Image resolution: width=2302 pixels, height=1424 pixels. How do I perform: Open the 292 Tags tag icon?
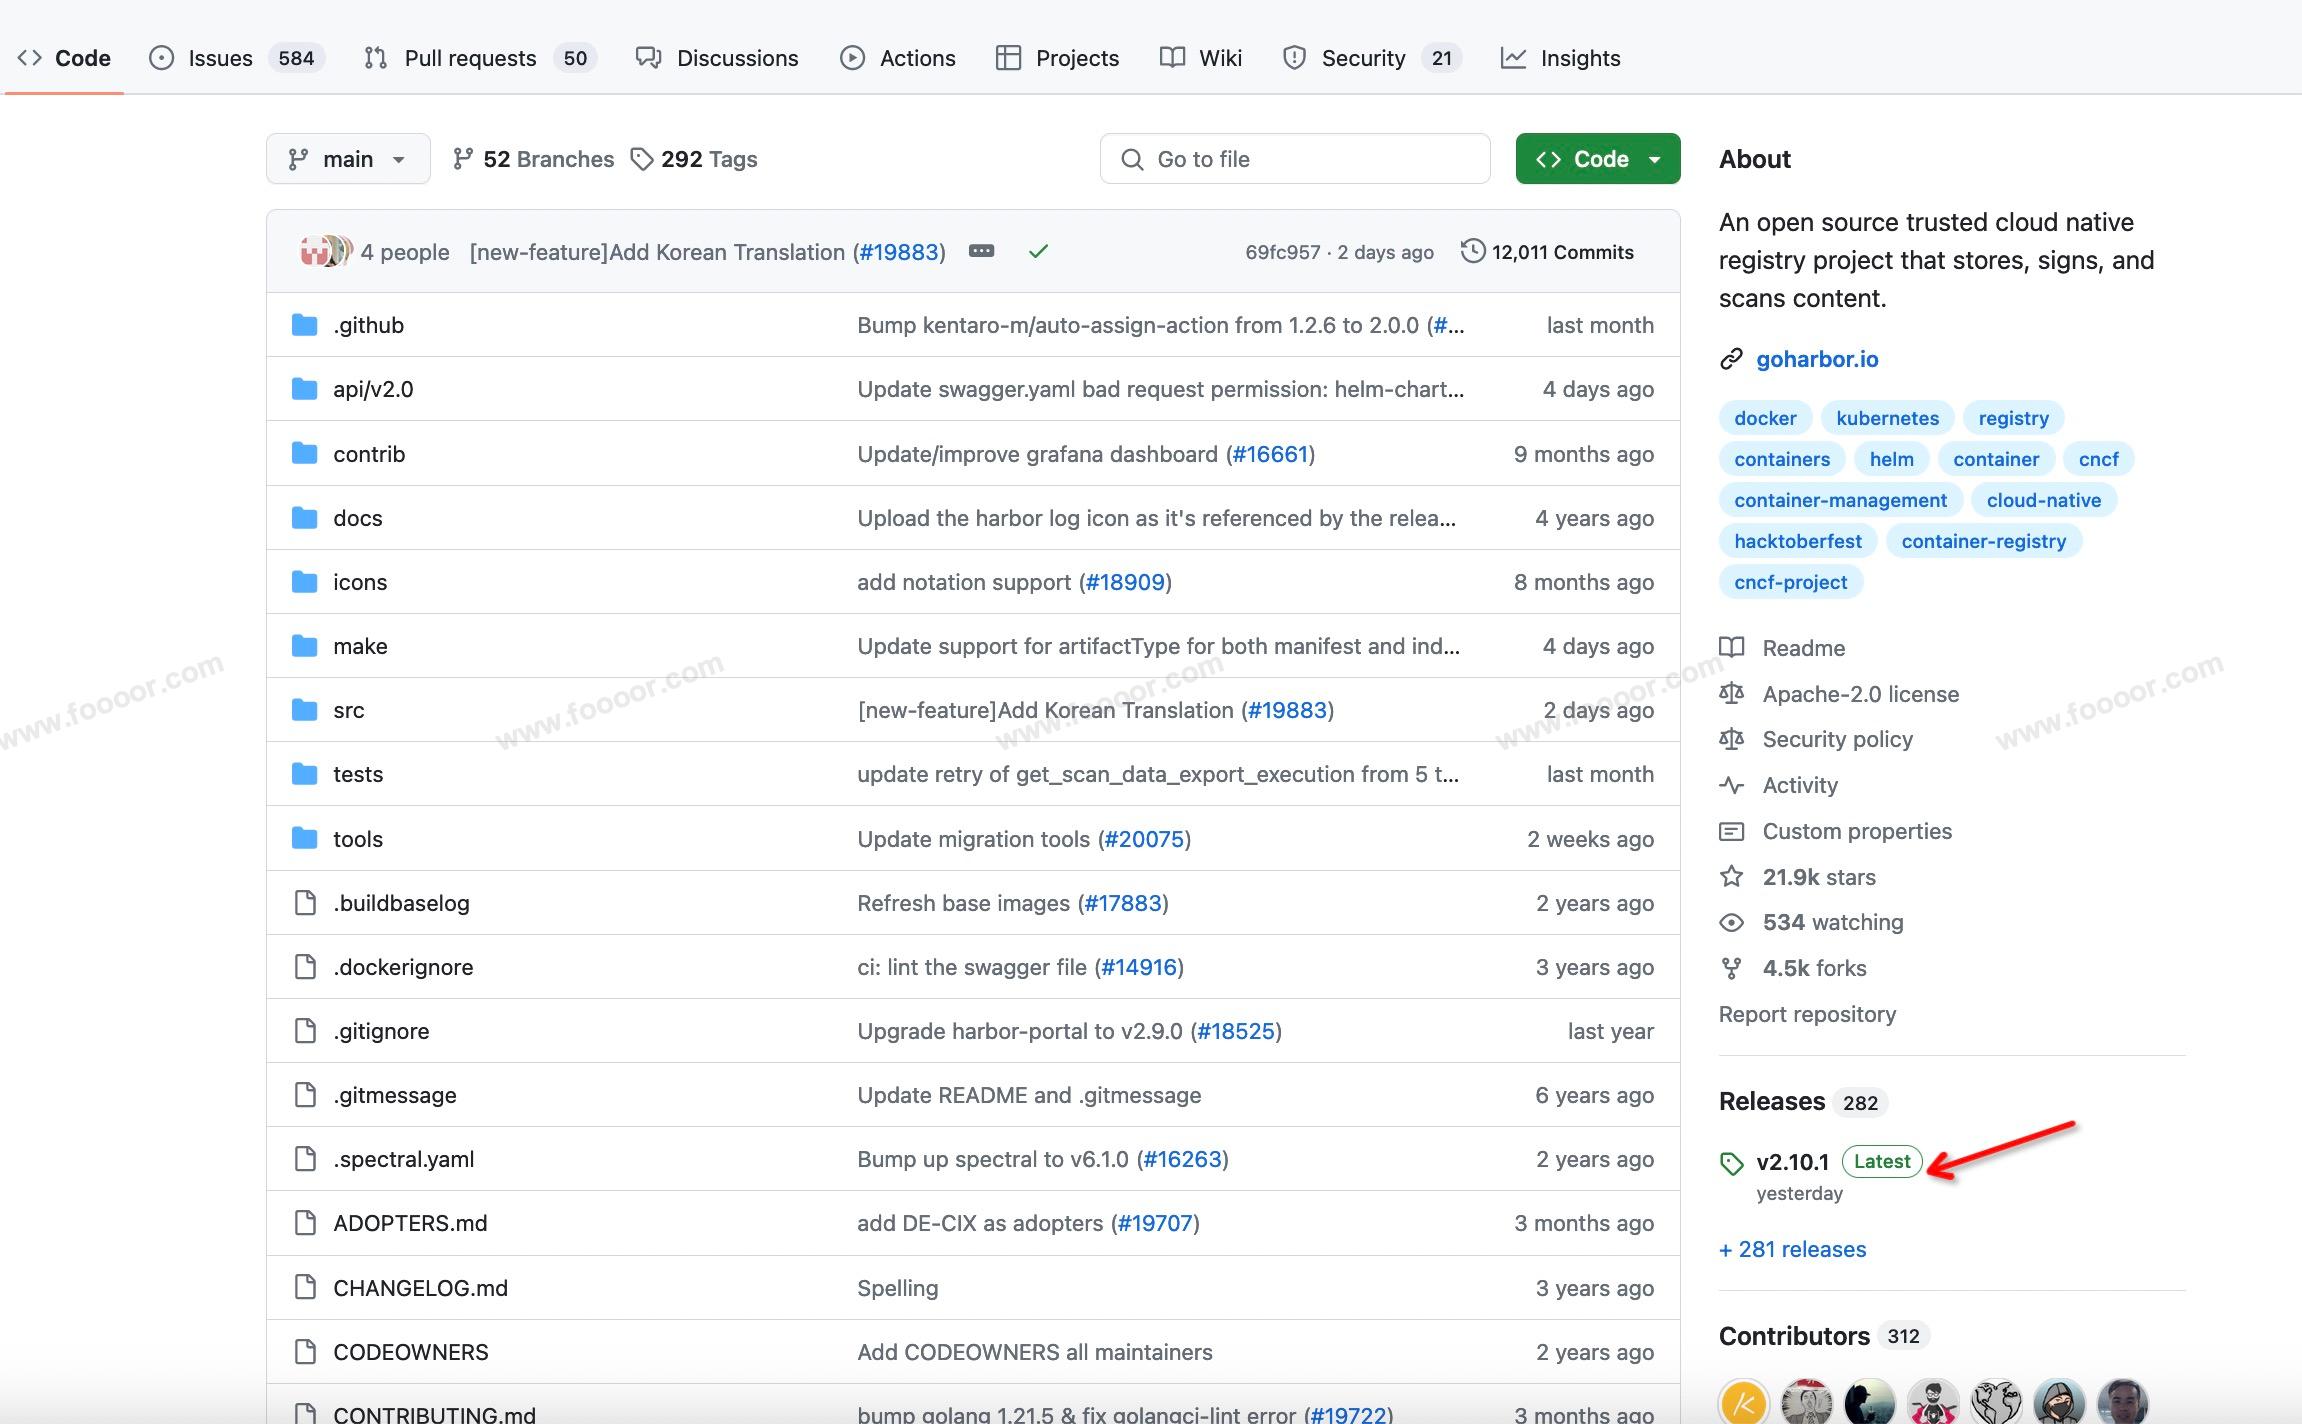tap(642, 159)
